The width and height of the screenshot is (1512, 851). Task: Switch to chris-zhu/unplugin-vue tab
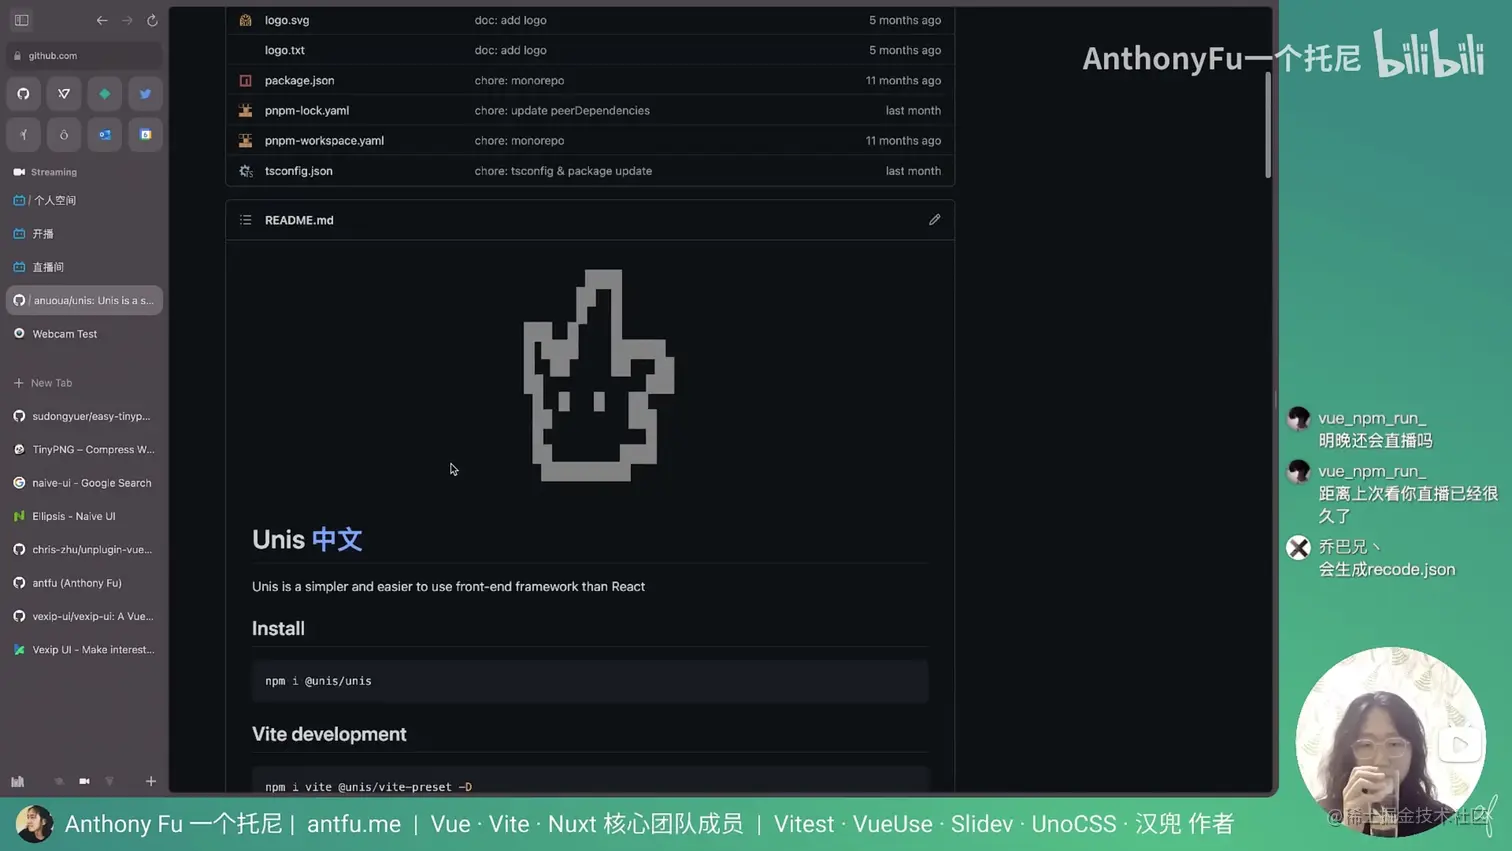tap(85, 550)
